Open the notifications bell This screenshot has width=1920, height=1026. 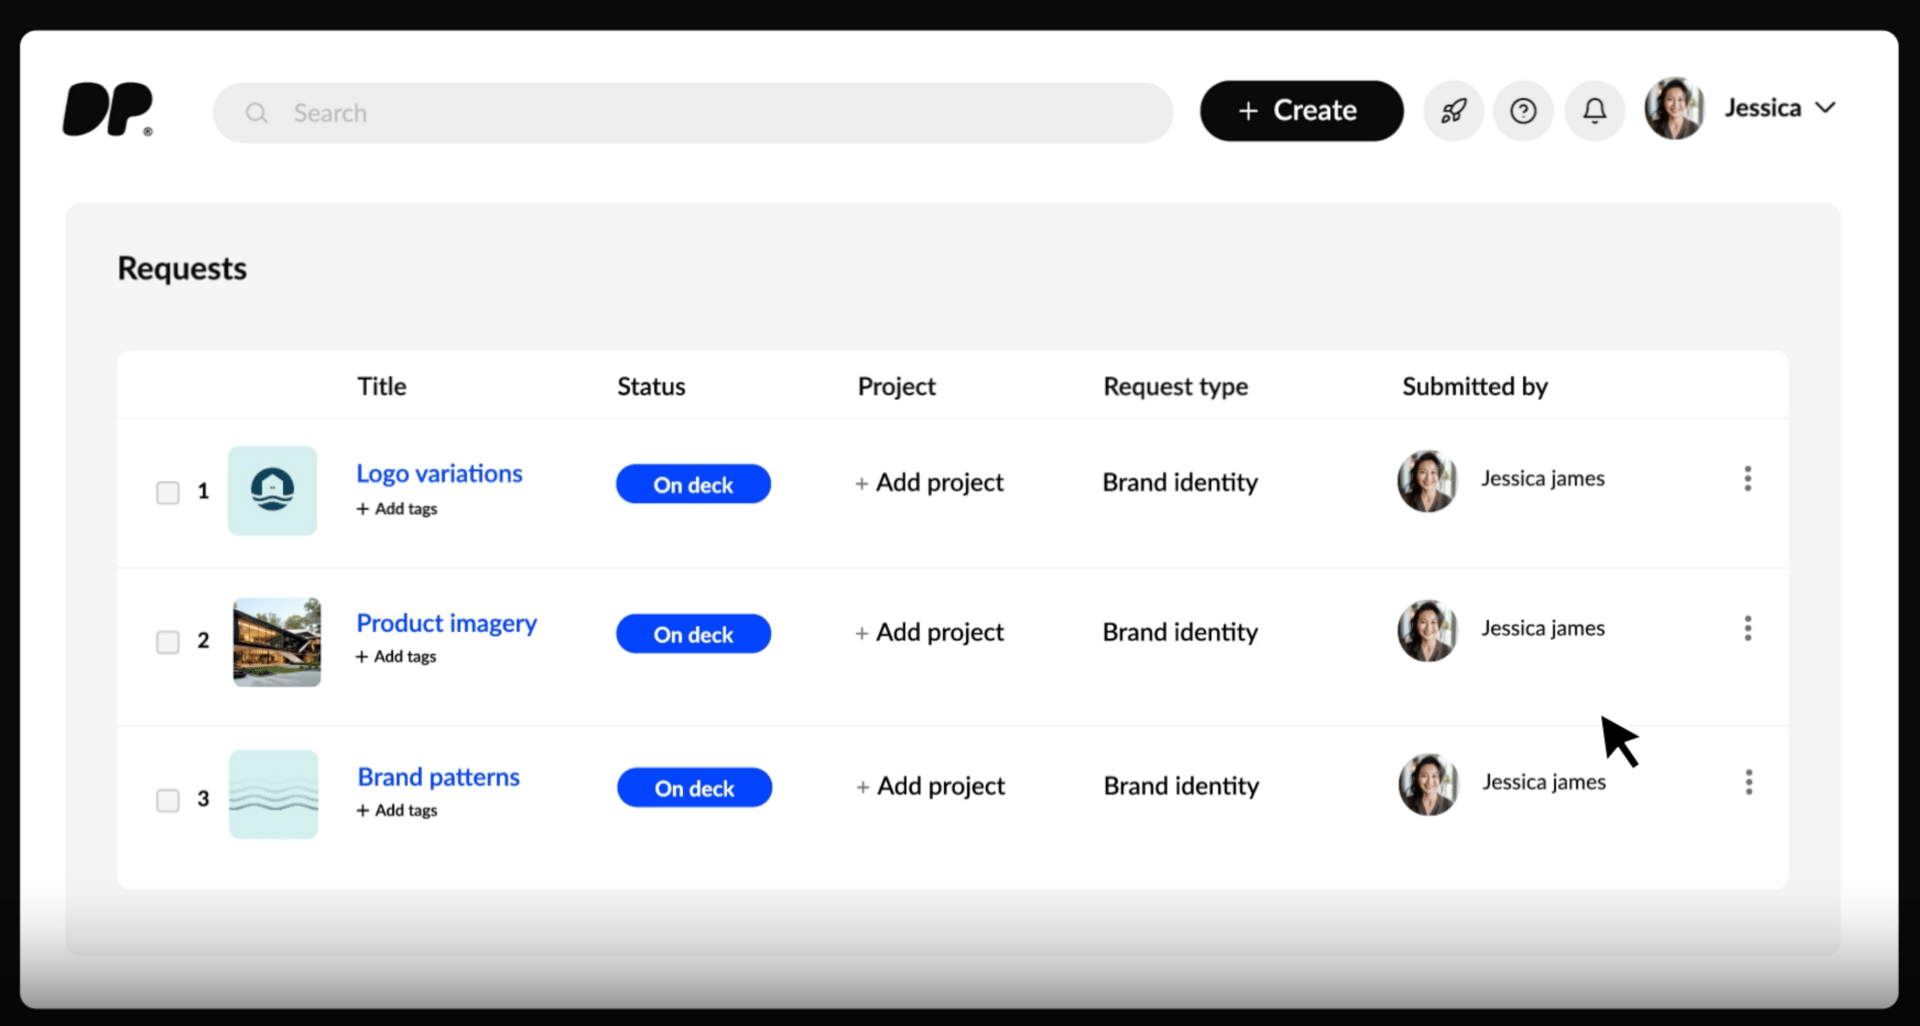pyautogui.click(x=1594, y=111)
